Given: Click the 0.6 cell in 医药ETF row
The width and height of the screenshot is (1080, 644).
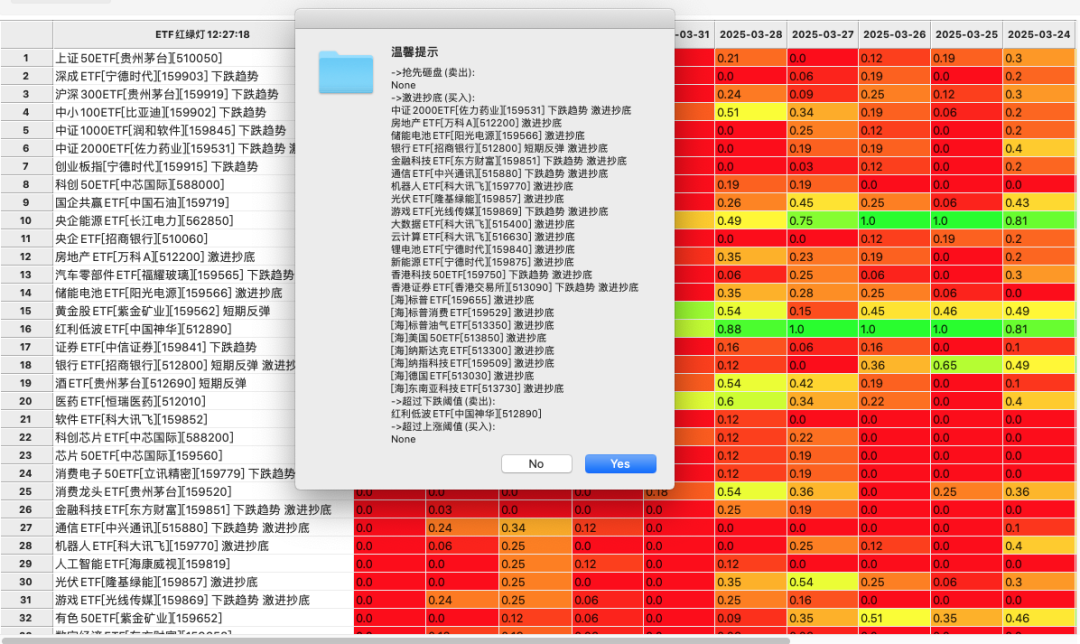Looking at the screenshot, I should coord(751,402).
